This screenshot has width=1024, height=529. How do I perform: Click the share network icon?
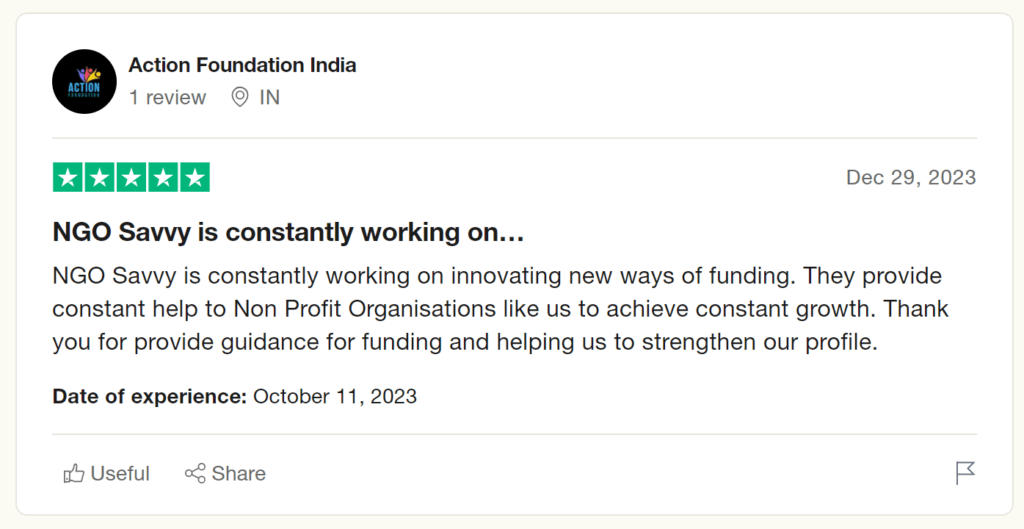[x=195, y=473]
